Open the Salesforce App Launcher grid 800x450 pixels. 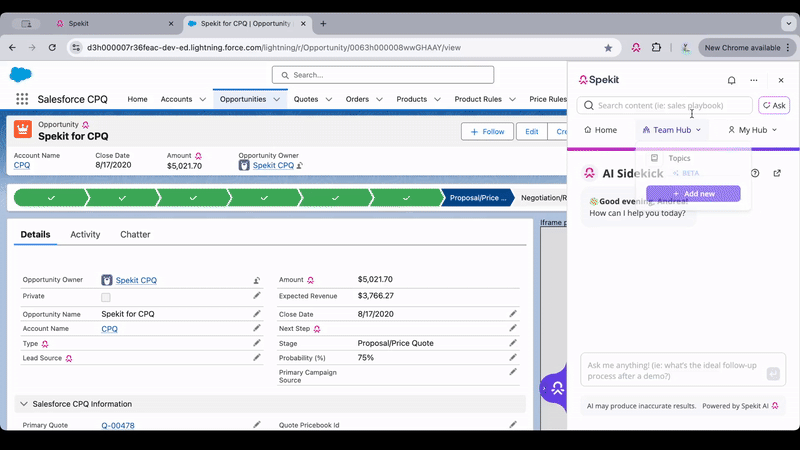point(22,99)
